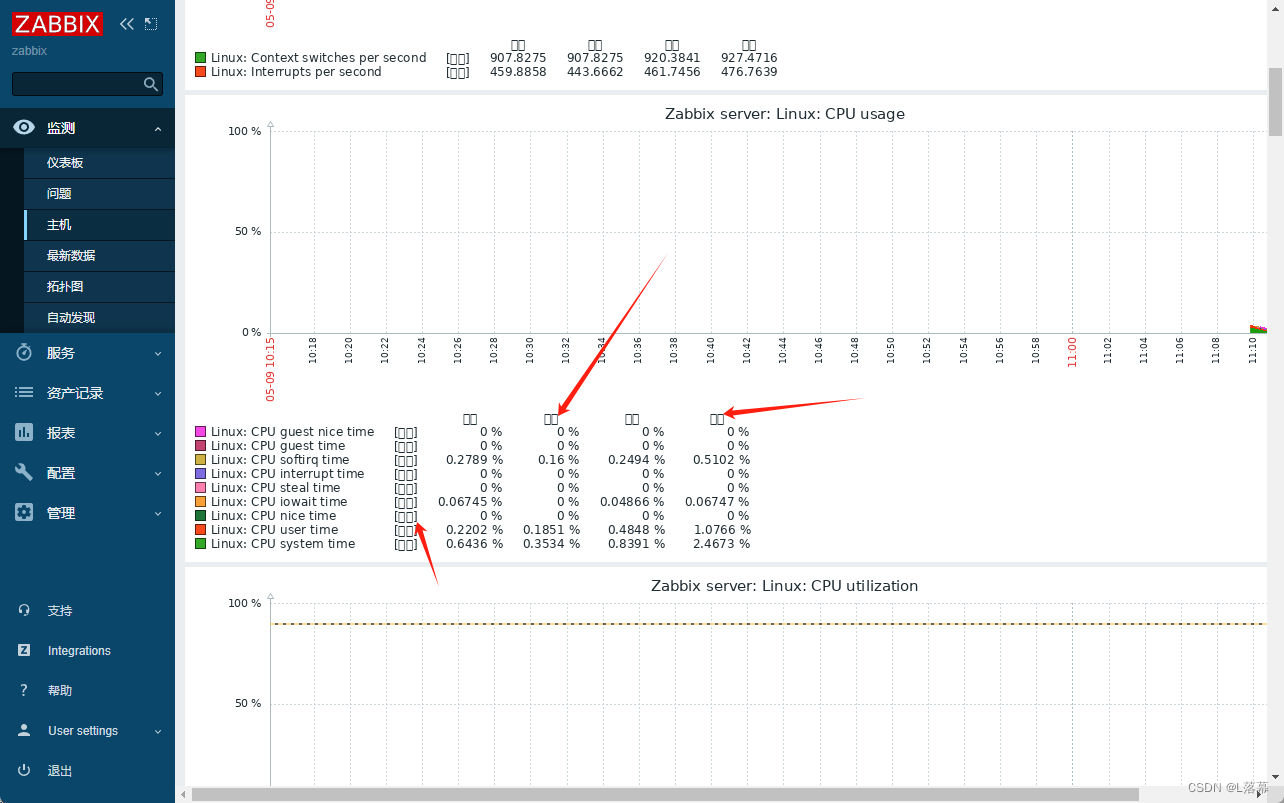The width and height of the screenshot is (1284, 803).
Task: Click the person icon for User settings
Action: coord(24,731)
